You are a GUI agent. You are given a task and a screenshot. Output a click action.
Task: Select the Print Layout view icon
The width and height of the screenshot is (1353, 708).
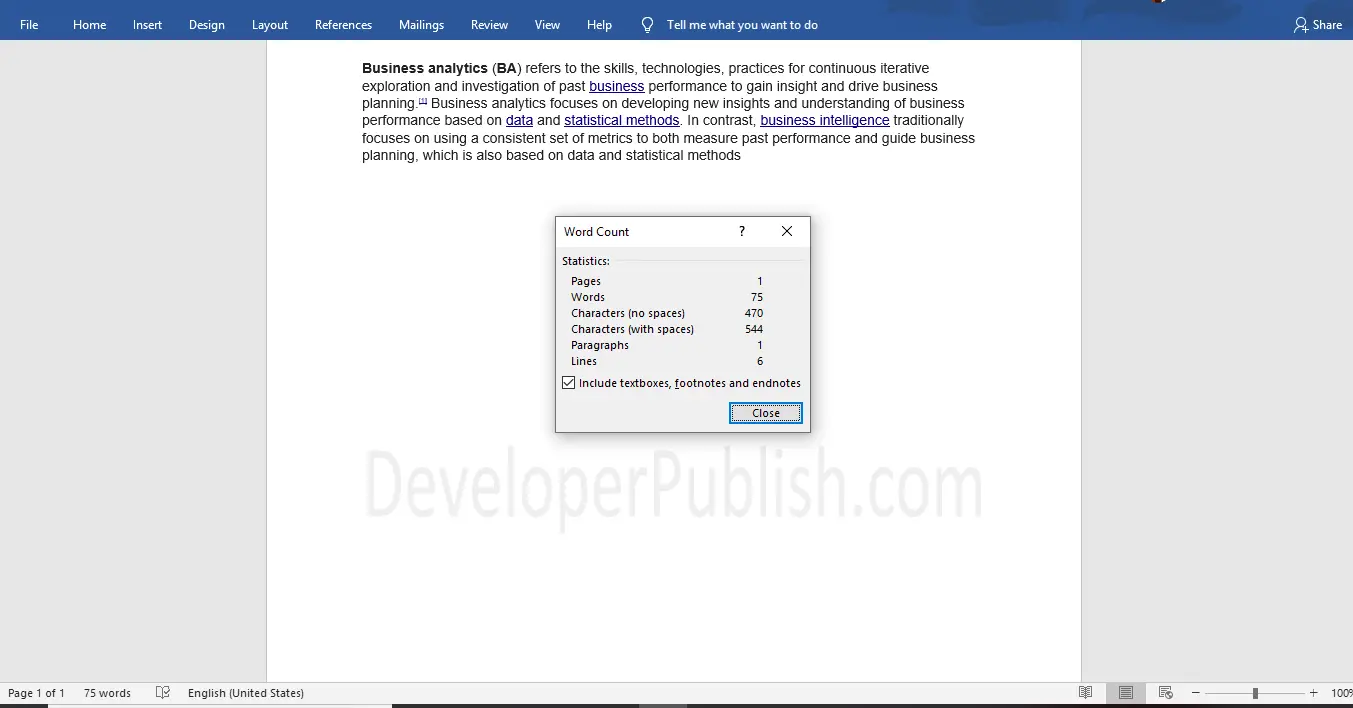point(1126,693)
